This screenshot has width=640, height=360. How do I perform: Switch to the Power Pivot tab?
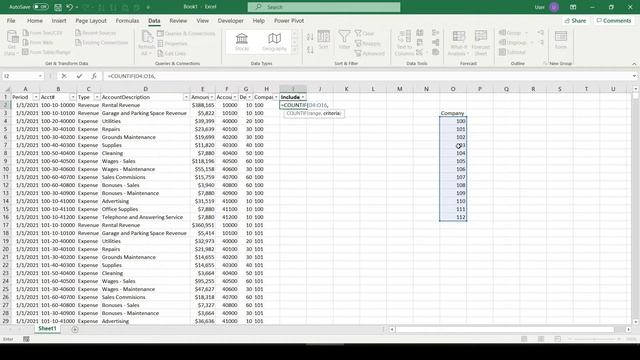[x=289, y=20]
